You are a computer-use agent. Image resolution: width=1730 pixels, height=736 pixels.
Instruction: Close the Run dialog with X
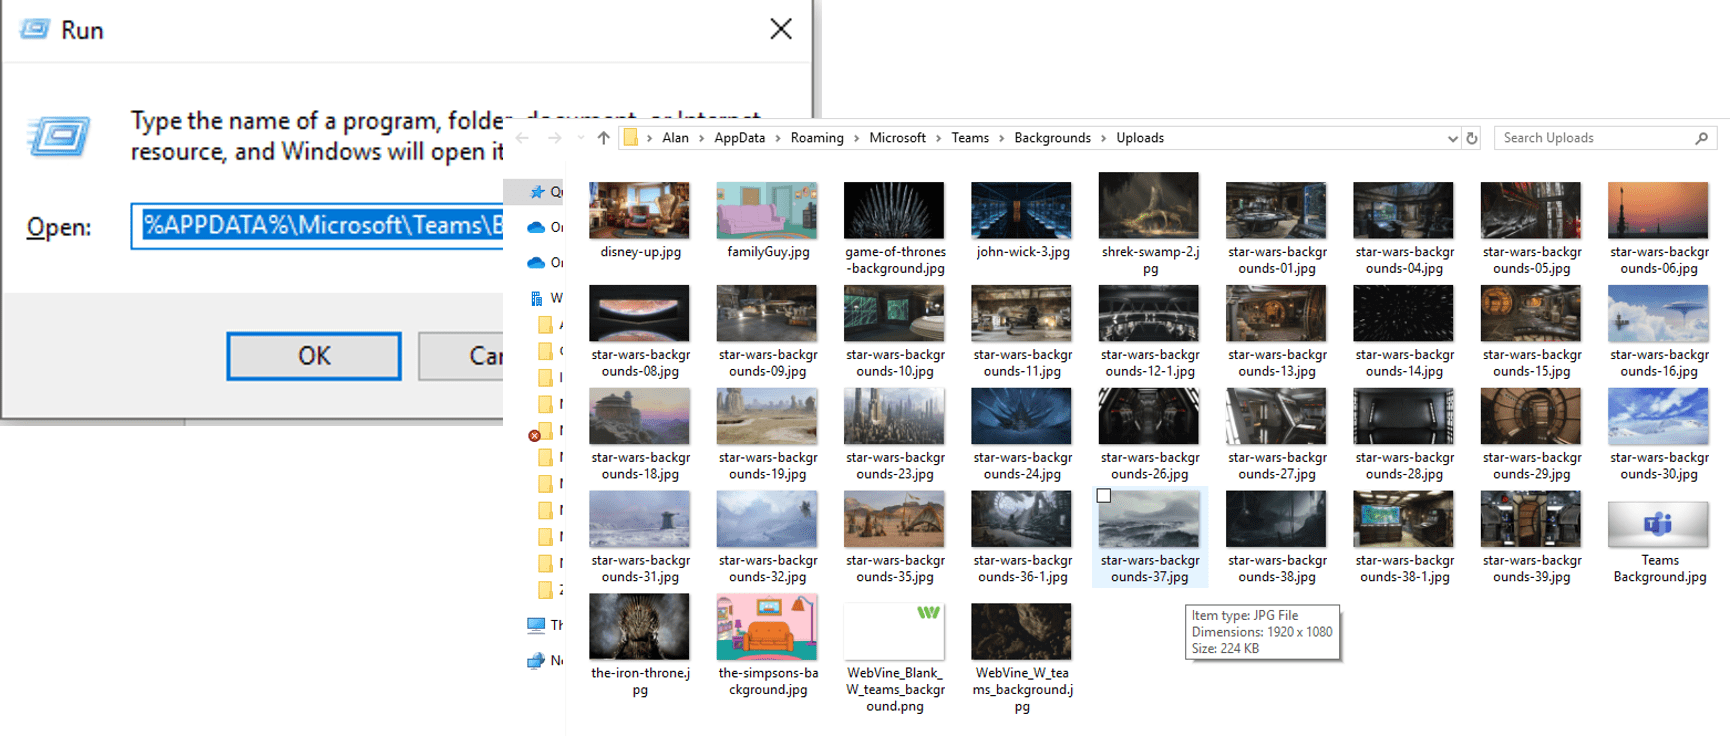tap(781, 29)
